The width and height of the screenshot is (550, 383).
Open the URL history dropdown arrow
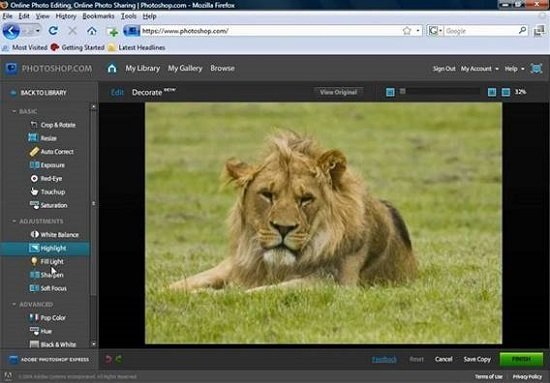(x=418, y=31)
